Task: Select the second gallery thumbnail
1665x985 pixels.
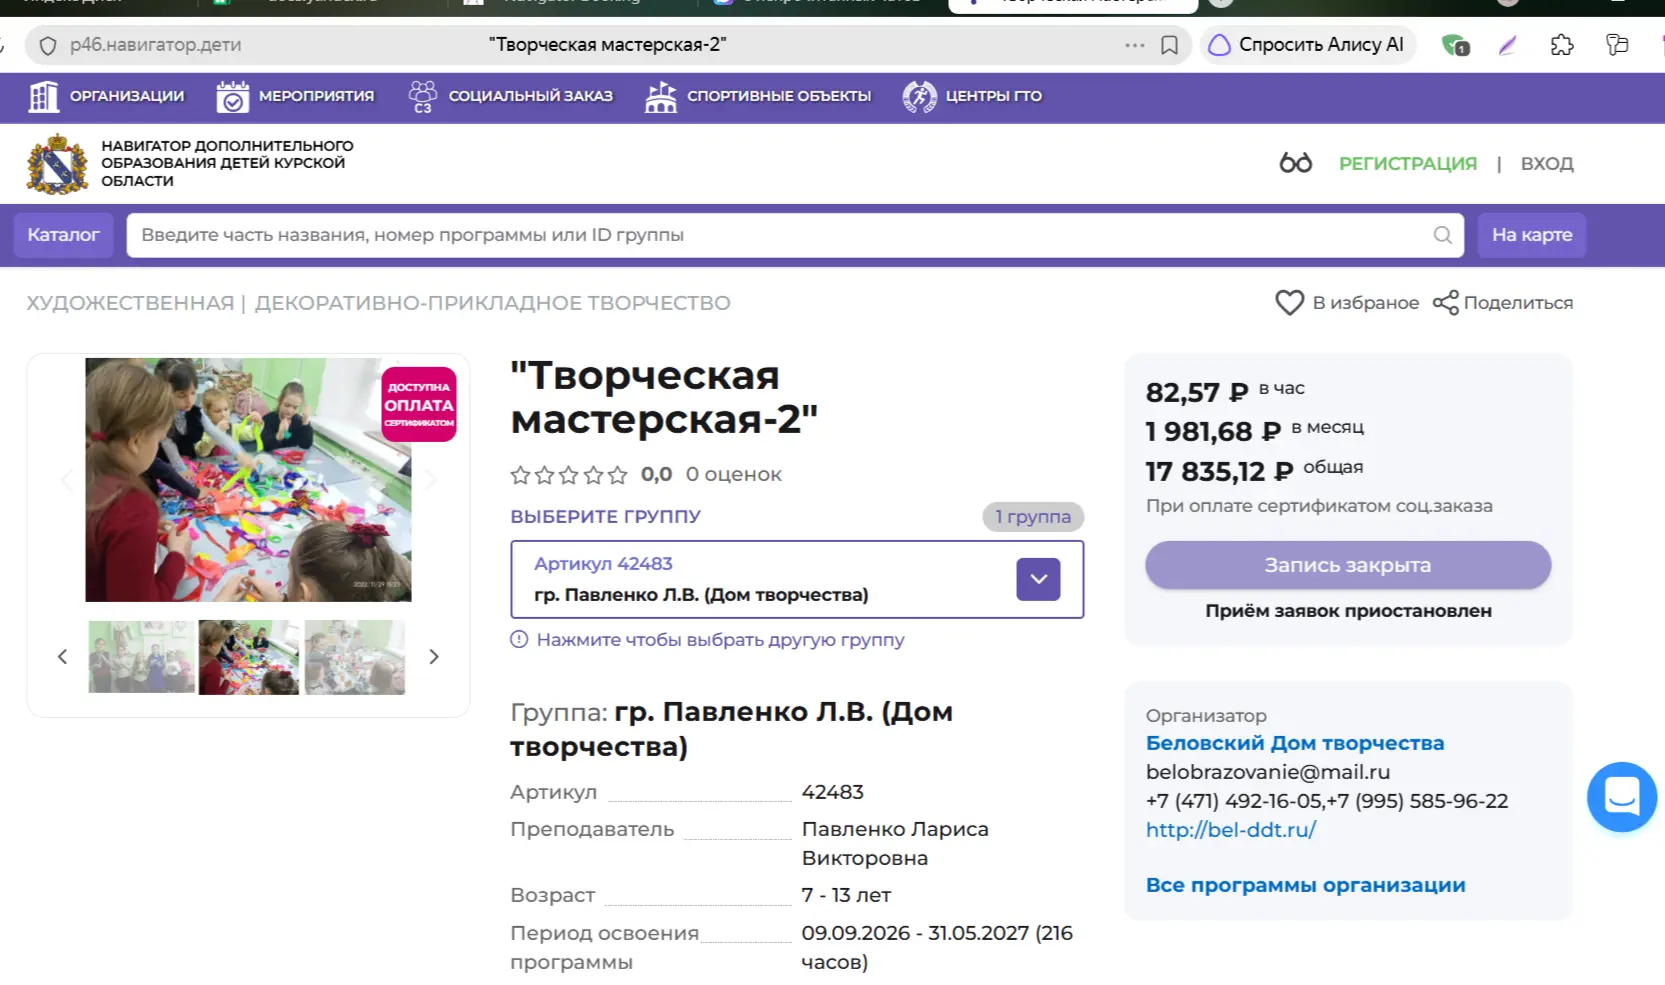Action: [x=249, y=657]
